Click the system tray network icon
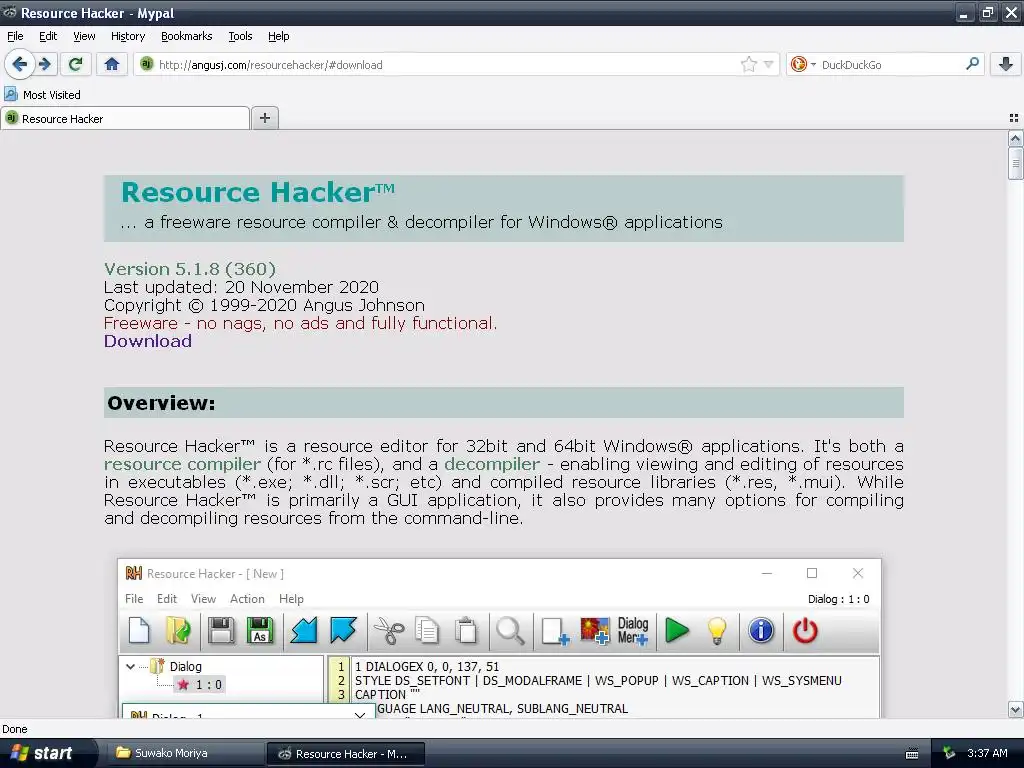Screen dimensions: 1024x768 pyautogui.click(x=949, y=753)
